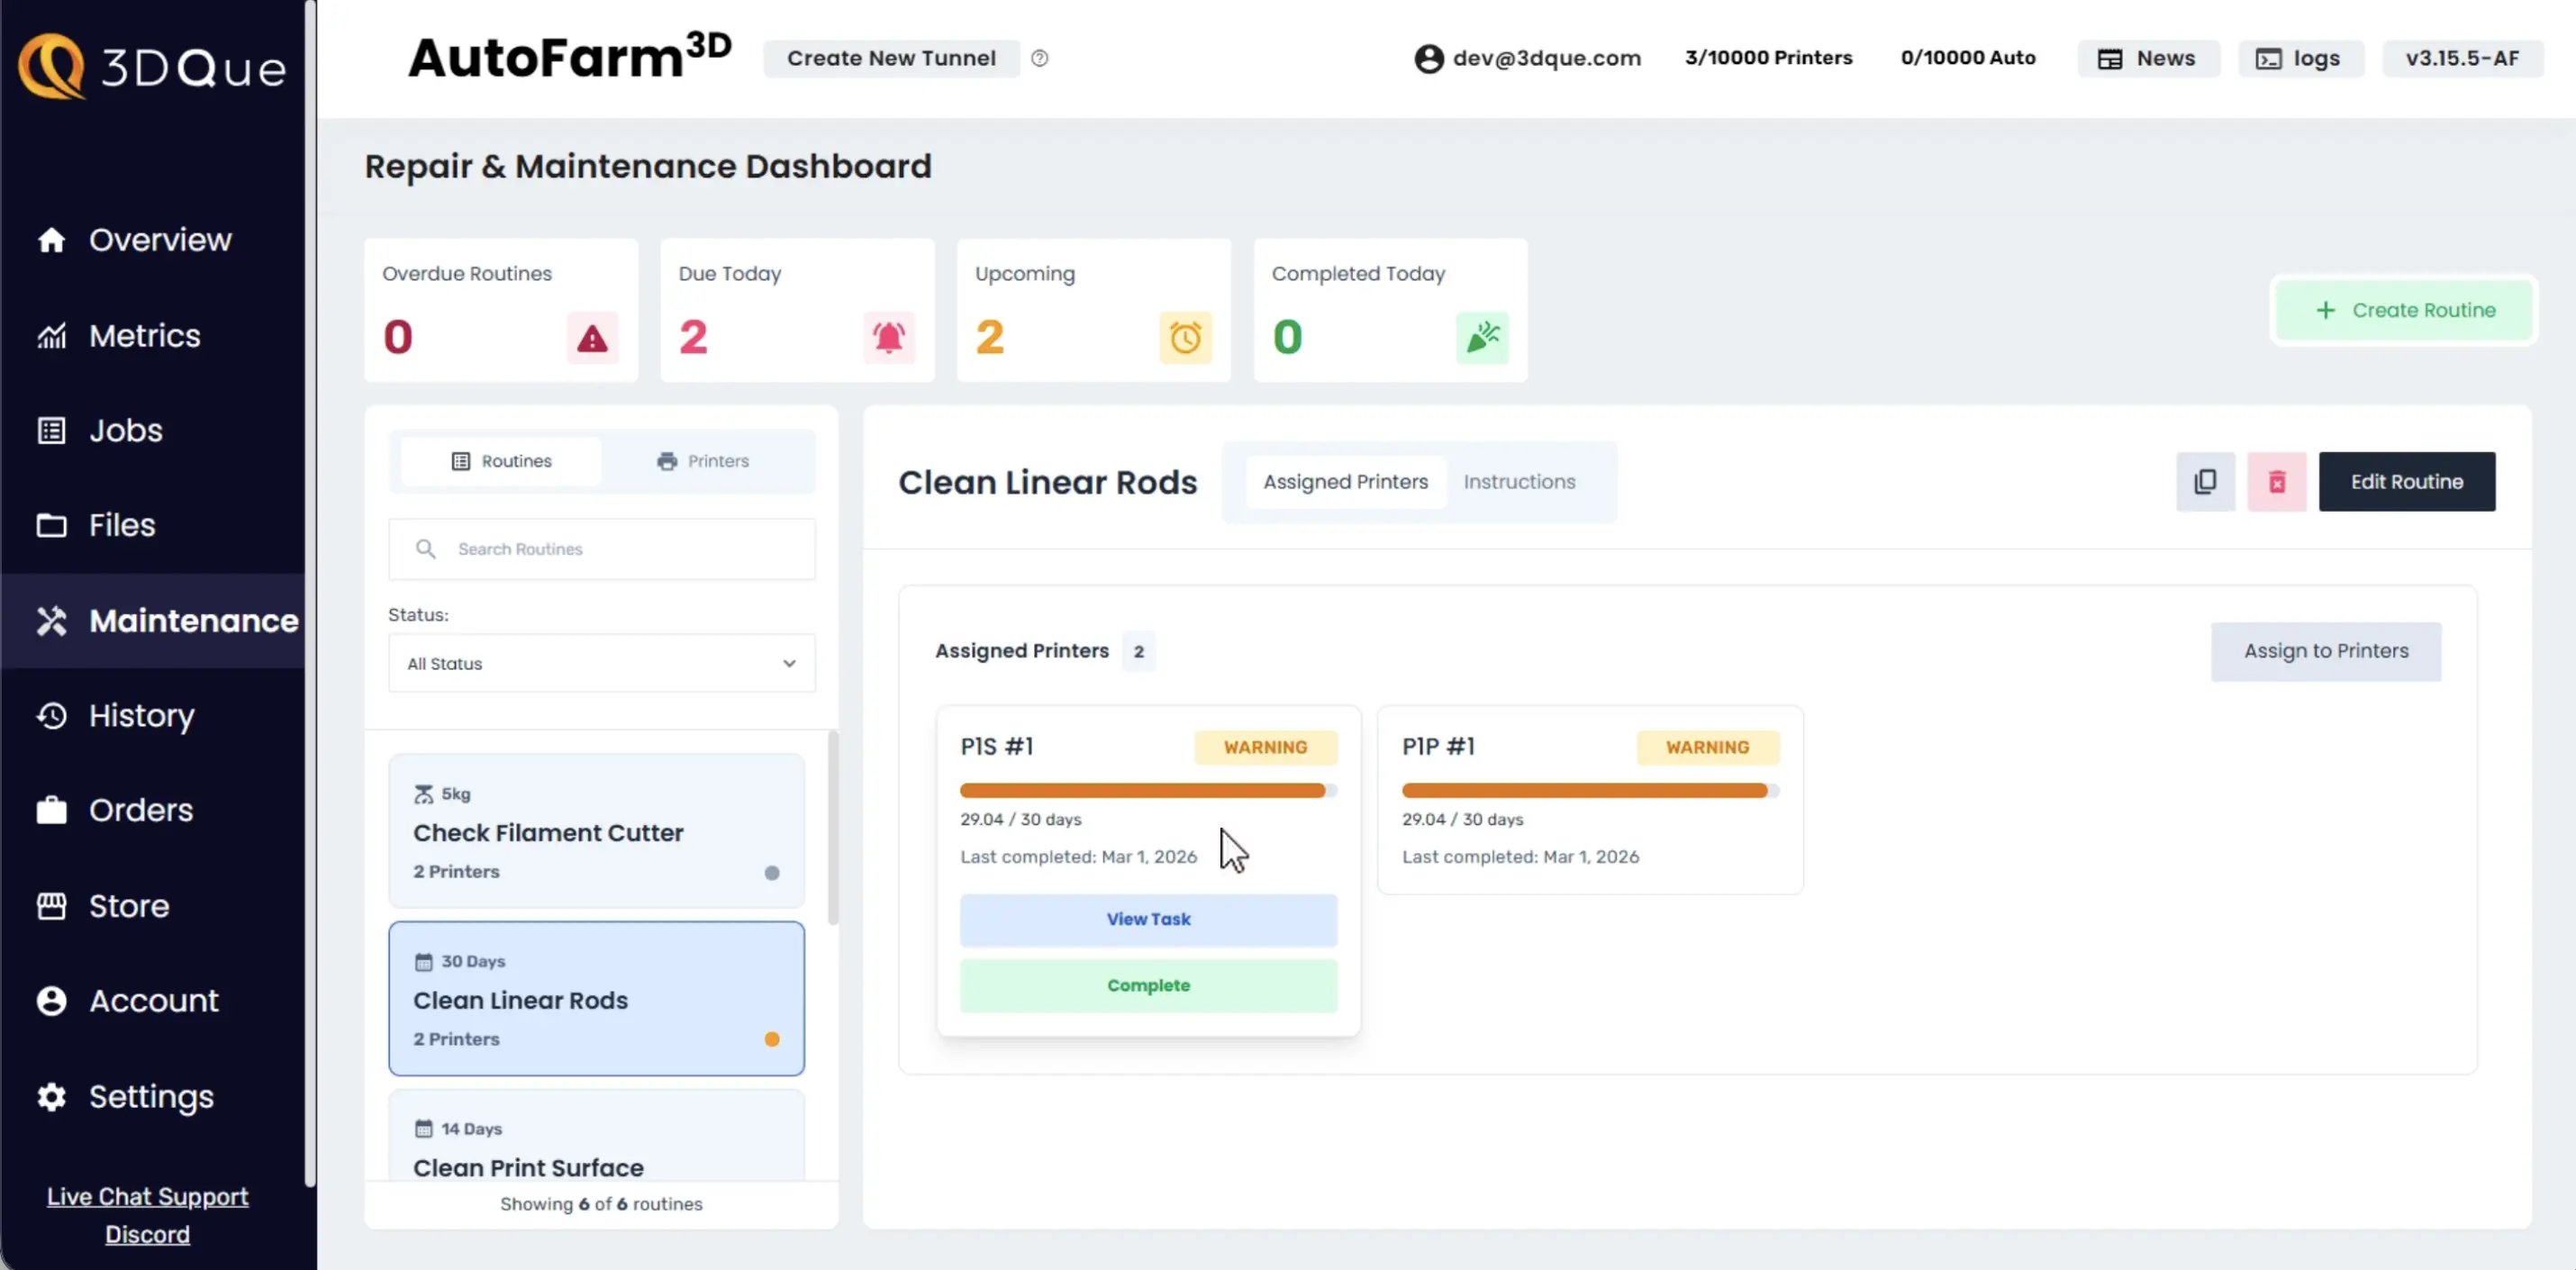Open the Files section
Viewport: 2576px width, 1270px height.
[x=121, y=525]
